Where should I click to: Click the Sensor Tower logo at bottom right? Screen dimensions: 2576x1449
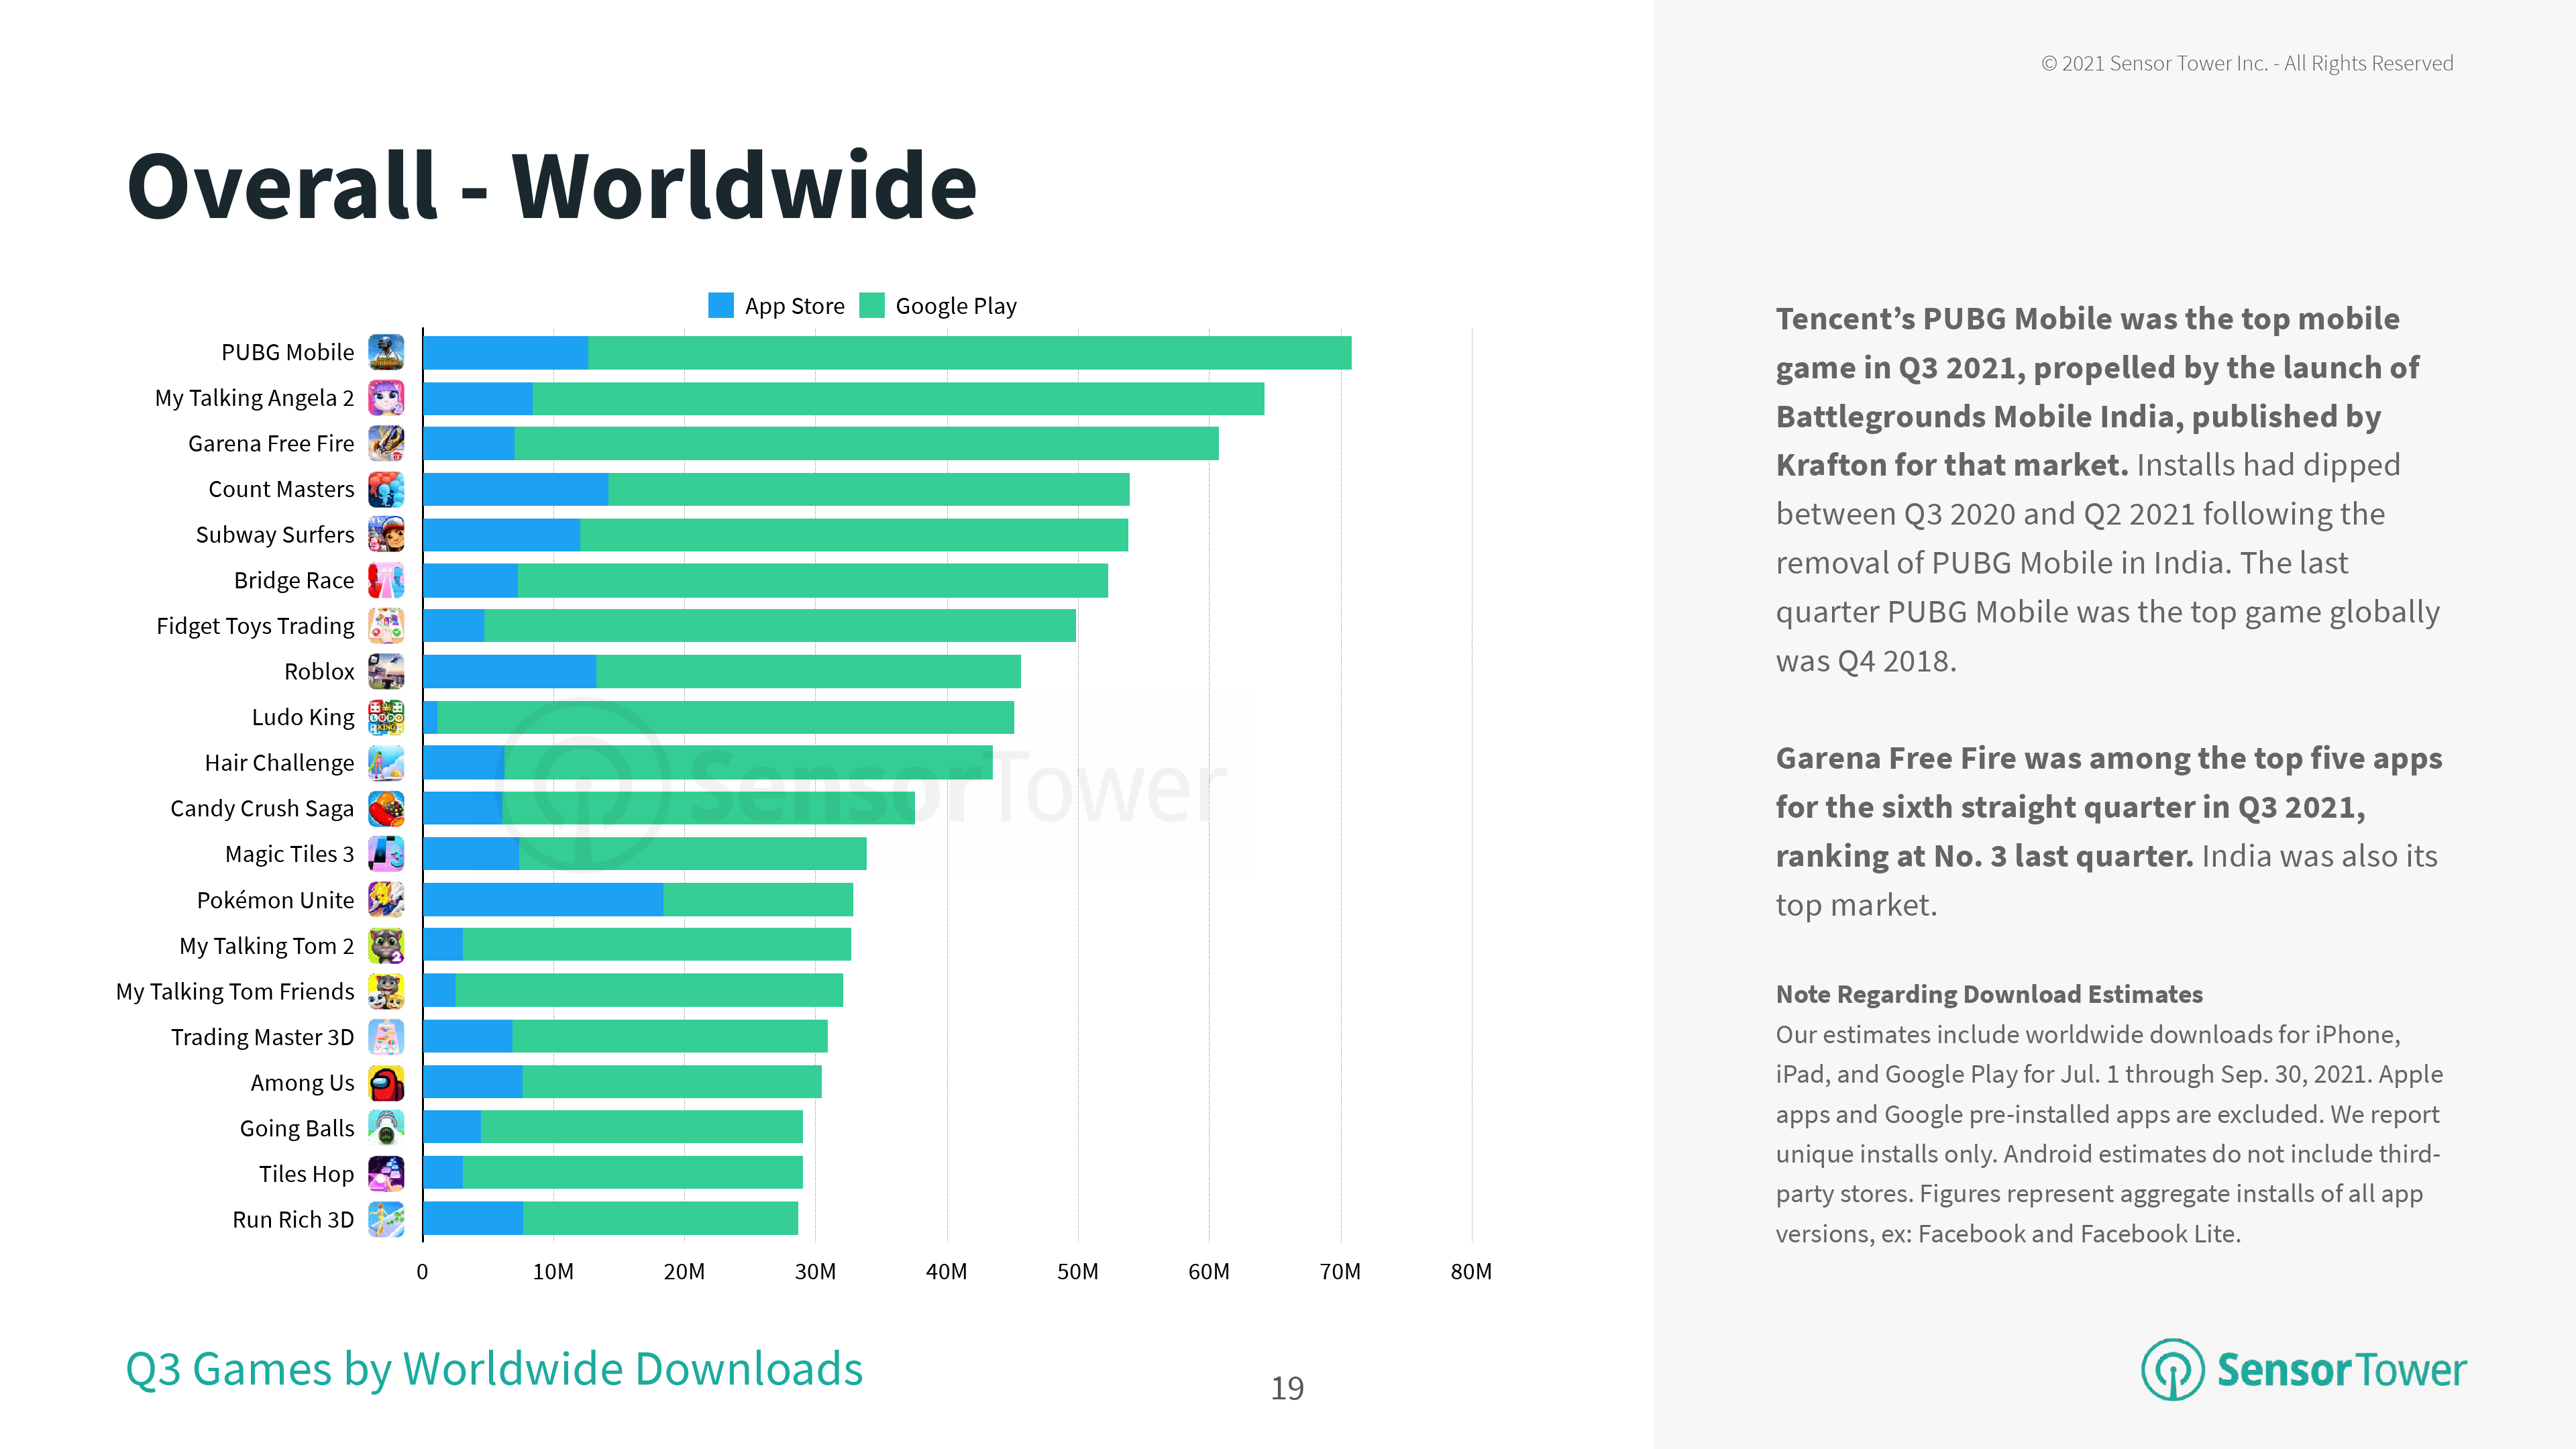(2303, 1369)
